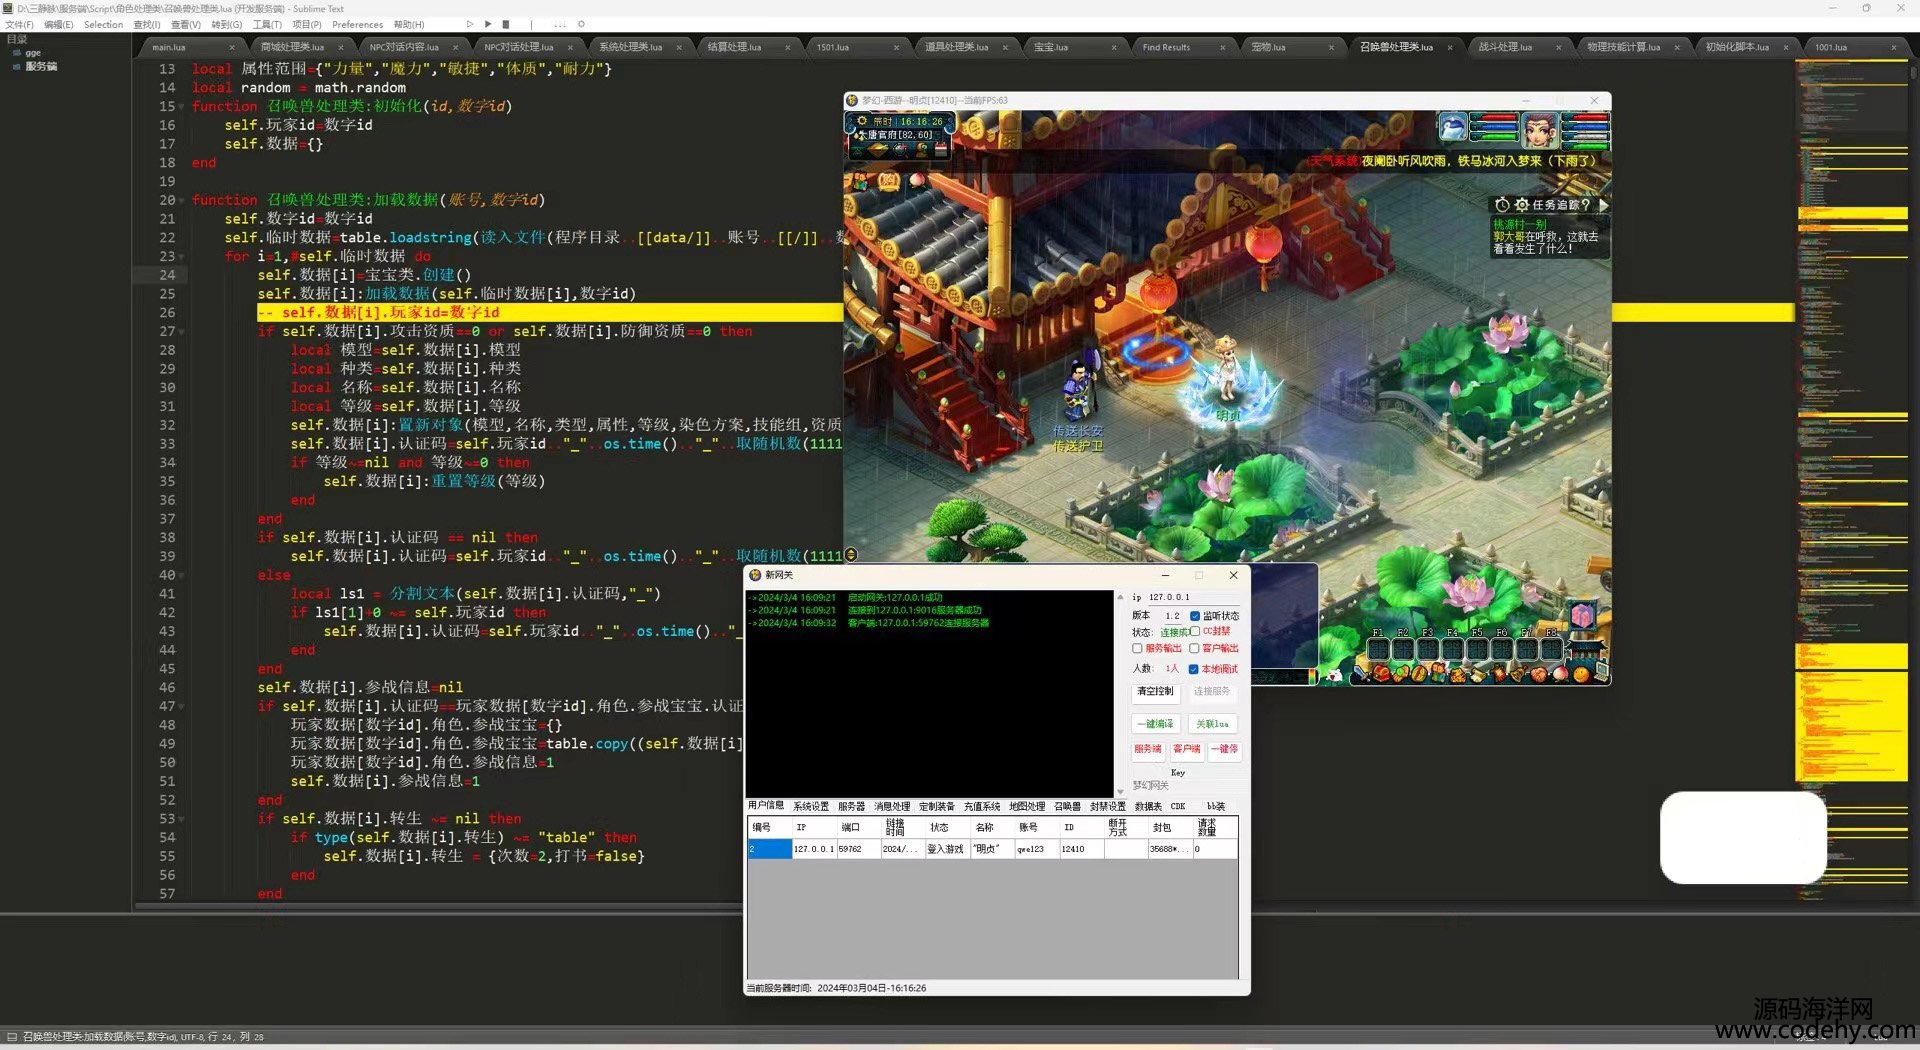Screen dimensions: 1920x1050
Task: Enable the 客户输出 checkbox
Action: (x=1194, y=649)
